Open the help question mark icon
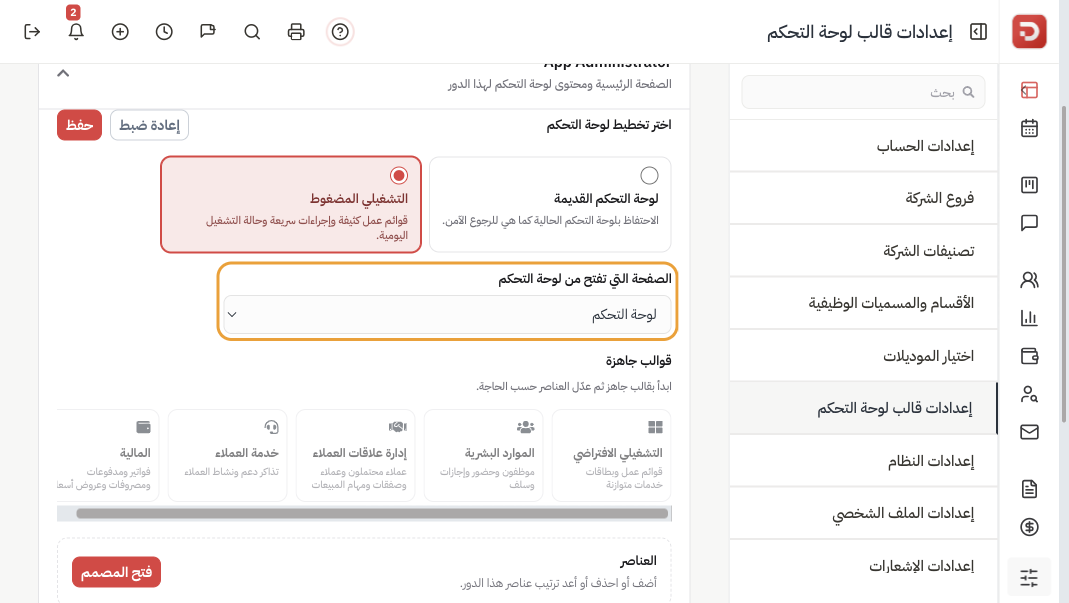This screenshot has width=1069, height=603. [340, 32]
